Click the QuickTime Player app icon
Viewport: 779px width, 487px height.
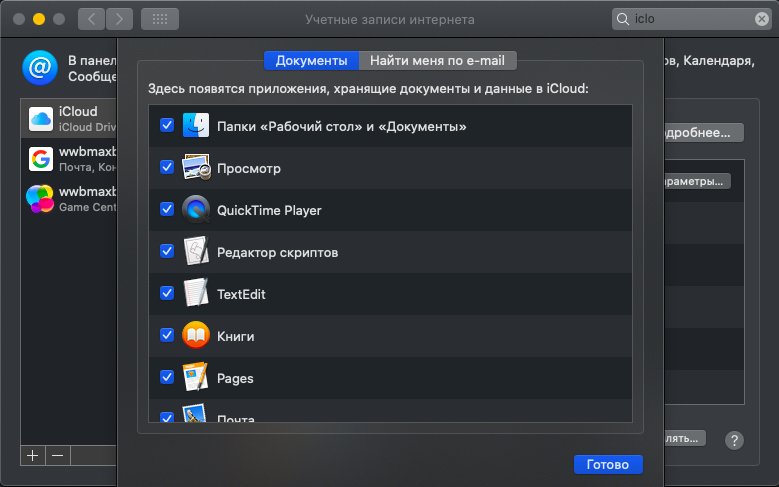196,209
